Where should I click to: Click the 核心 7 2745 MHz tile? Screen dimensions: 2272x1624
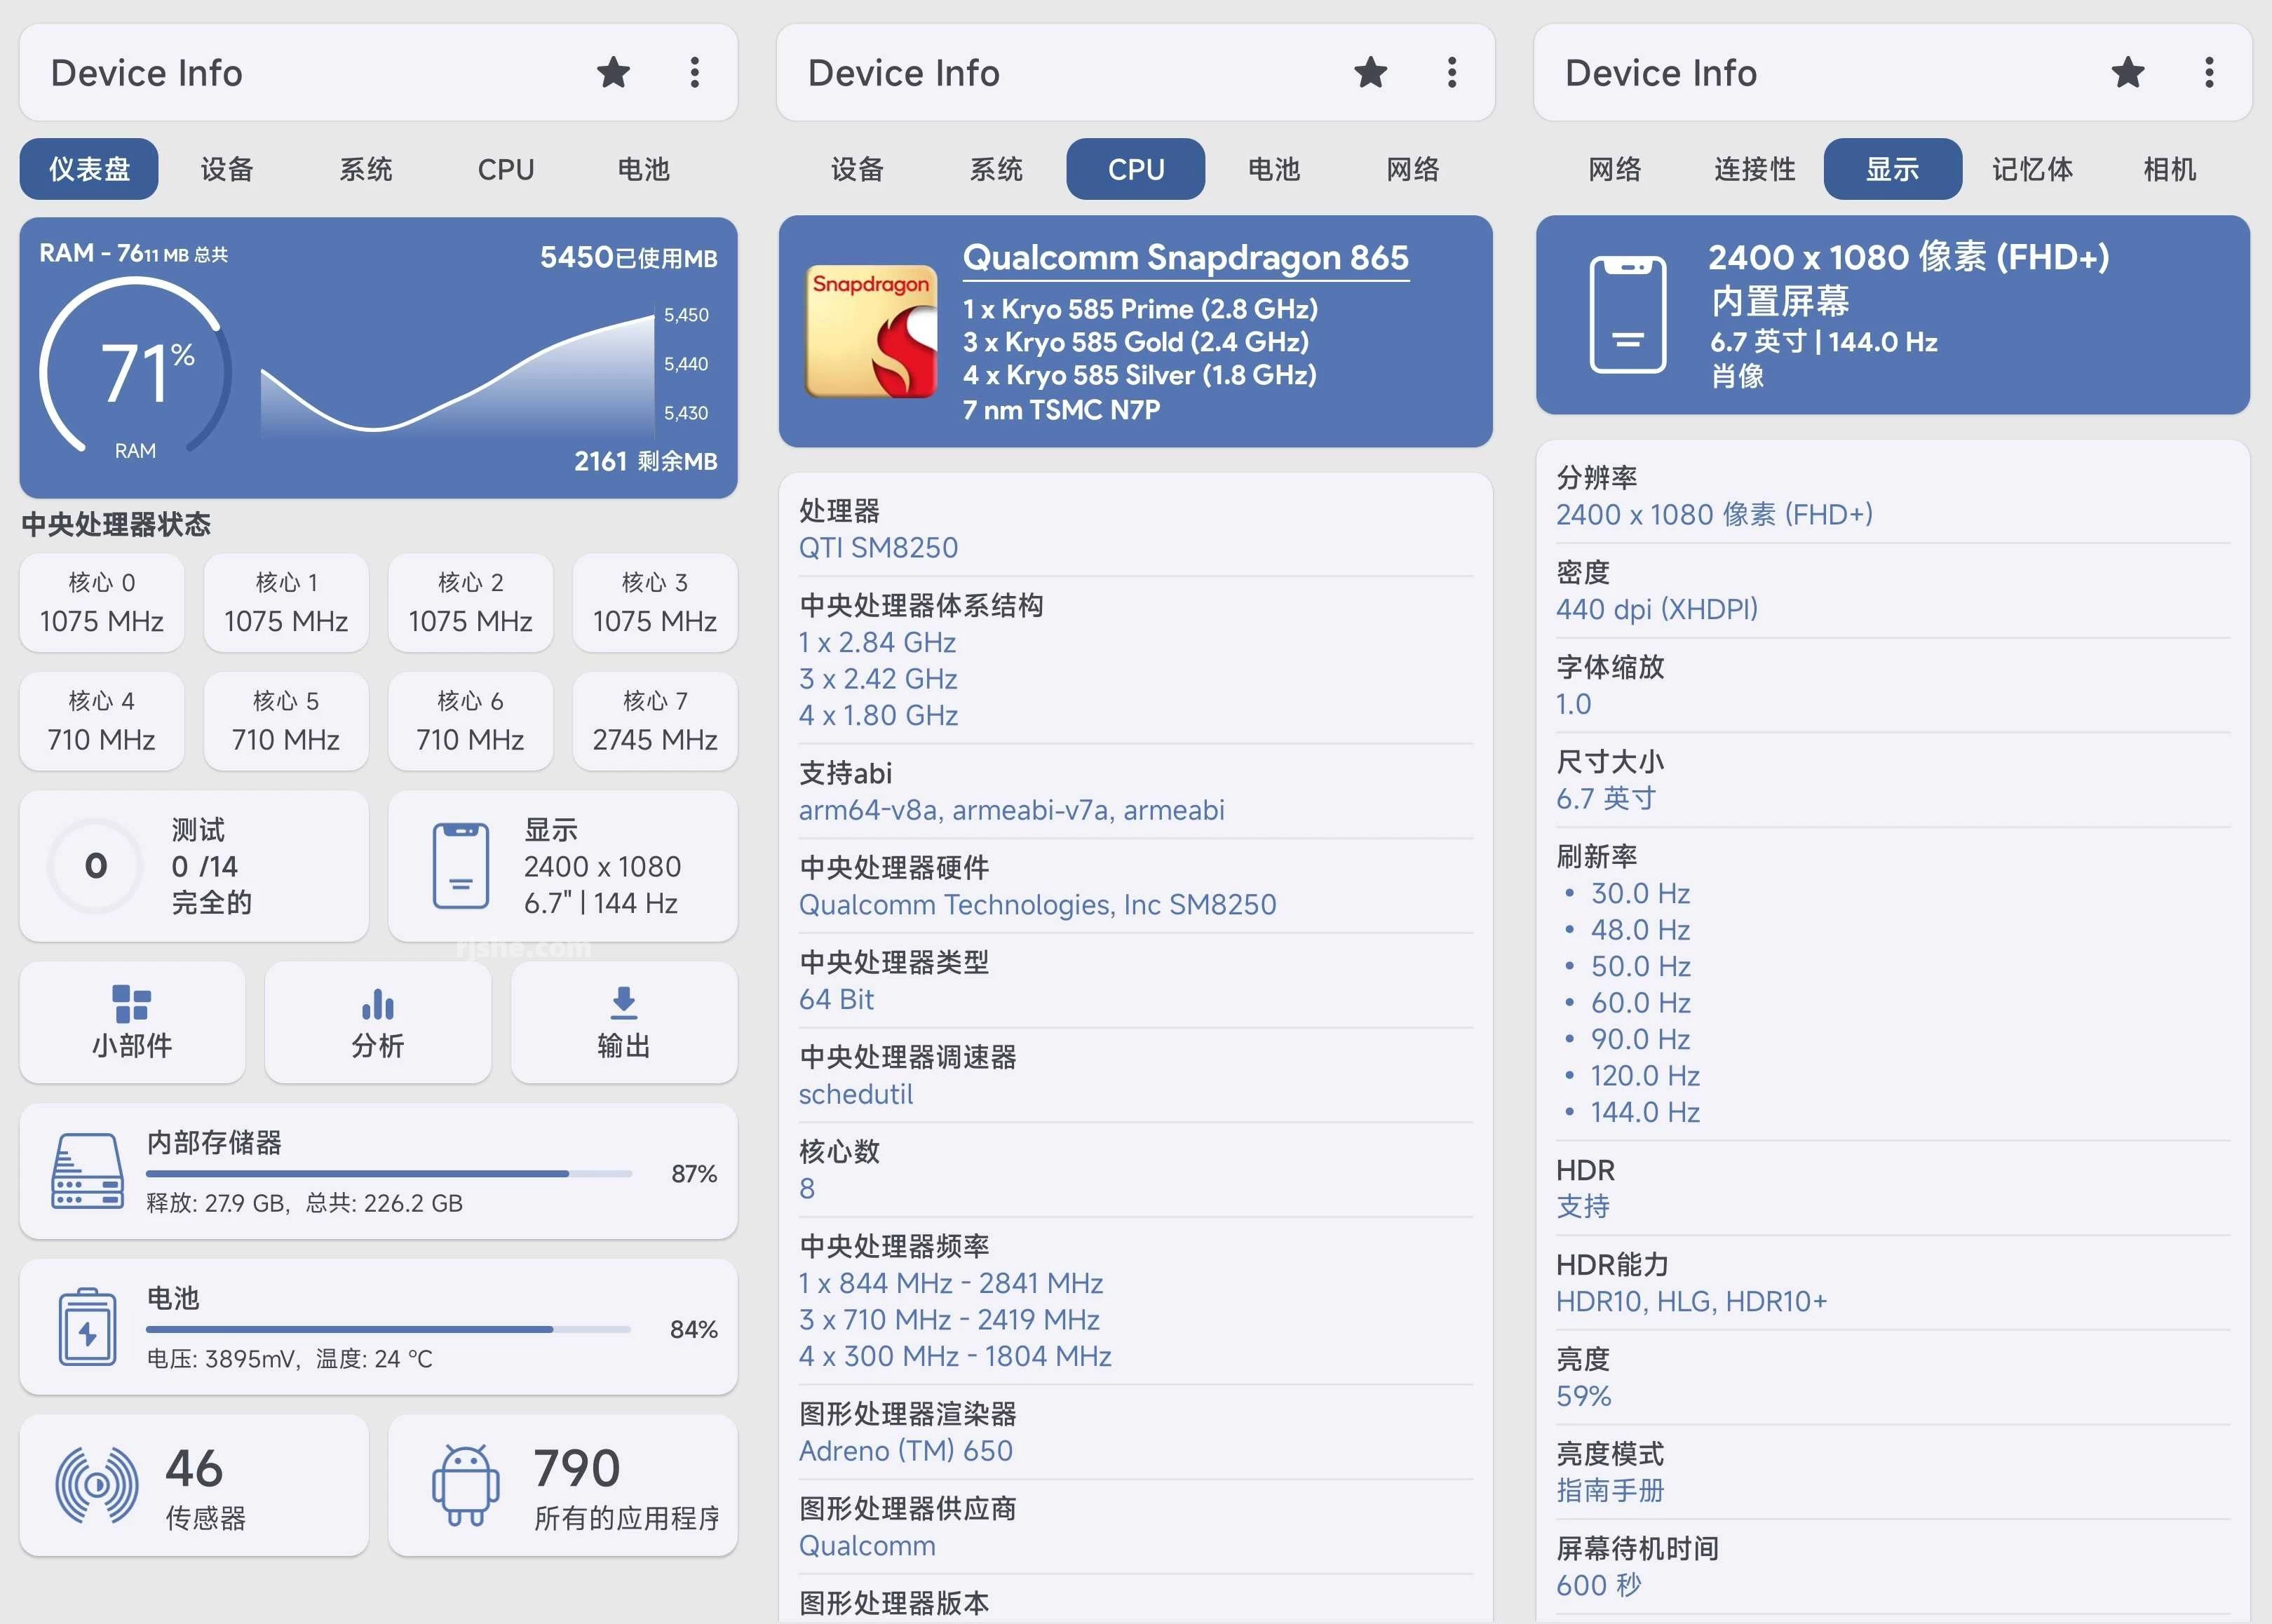(655, 721)
